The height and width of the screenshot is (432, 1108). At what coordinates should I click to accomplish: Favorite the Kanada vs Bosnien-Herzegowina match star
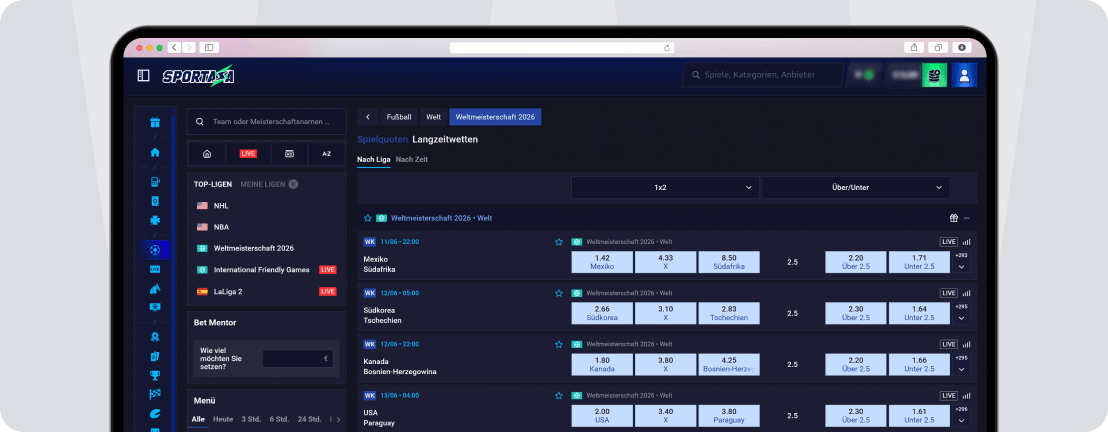559,344
